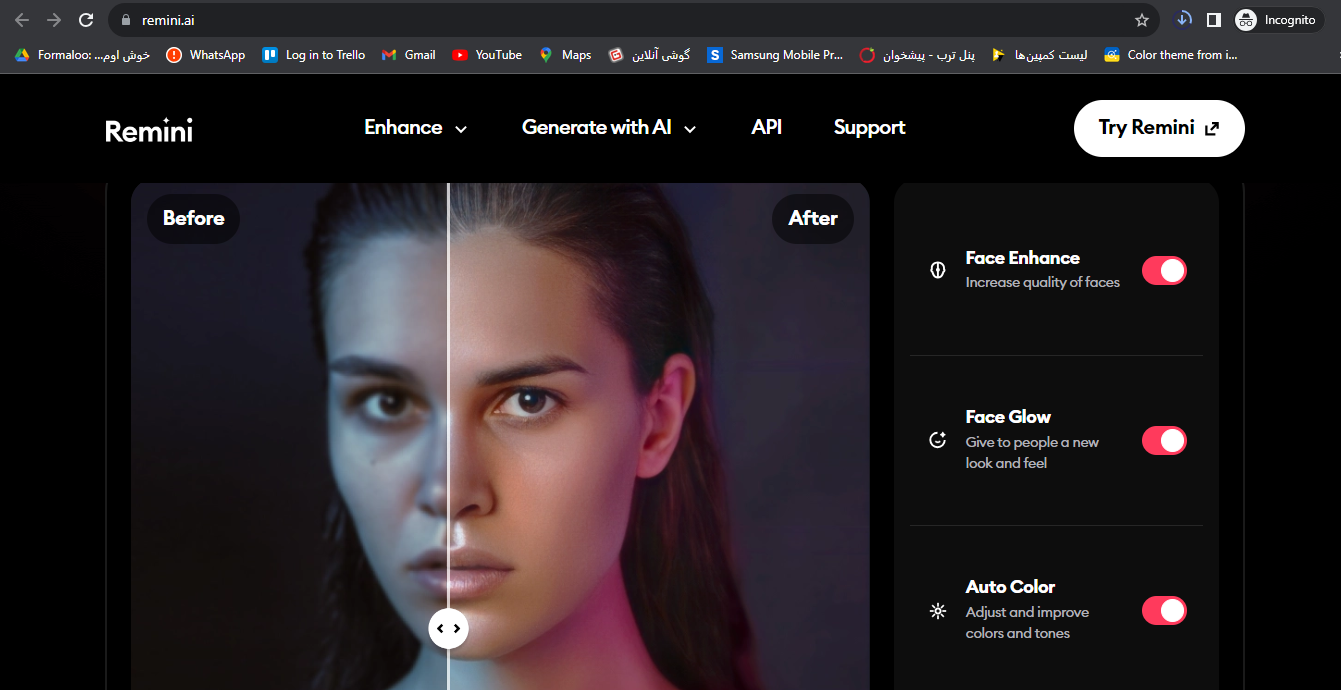Bookmark this page with star icon
The height and width of the screenshot is (690, 1341).
tap(1141, 20)
